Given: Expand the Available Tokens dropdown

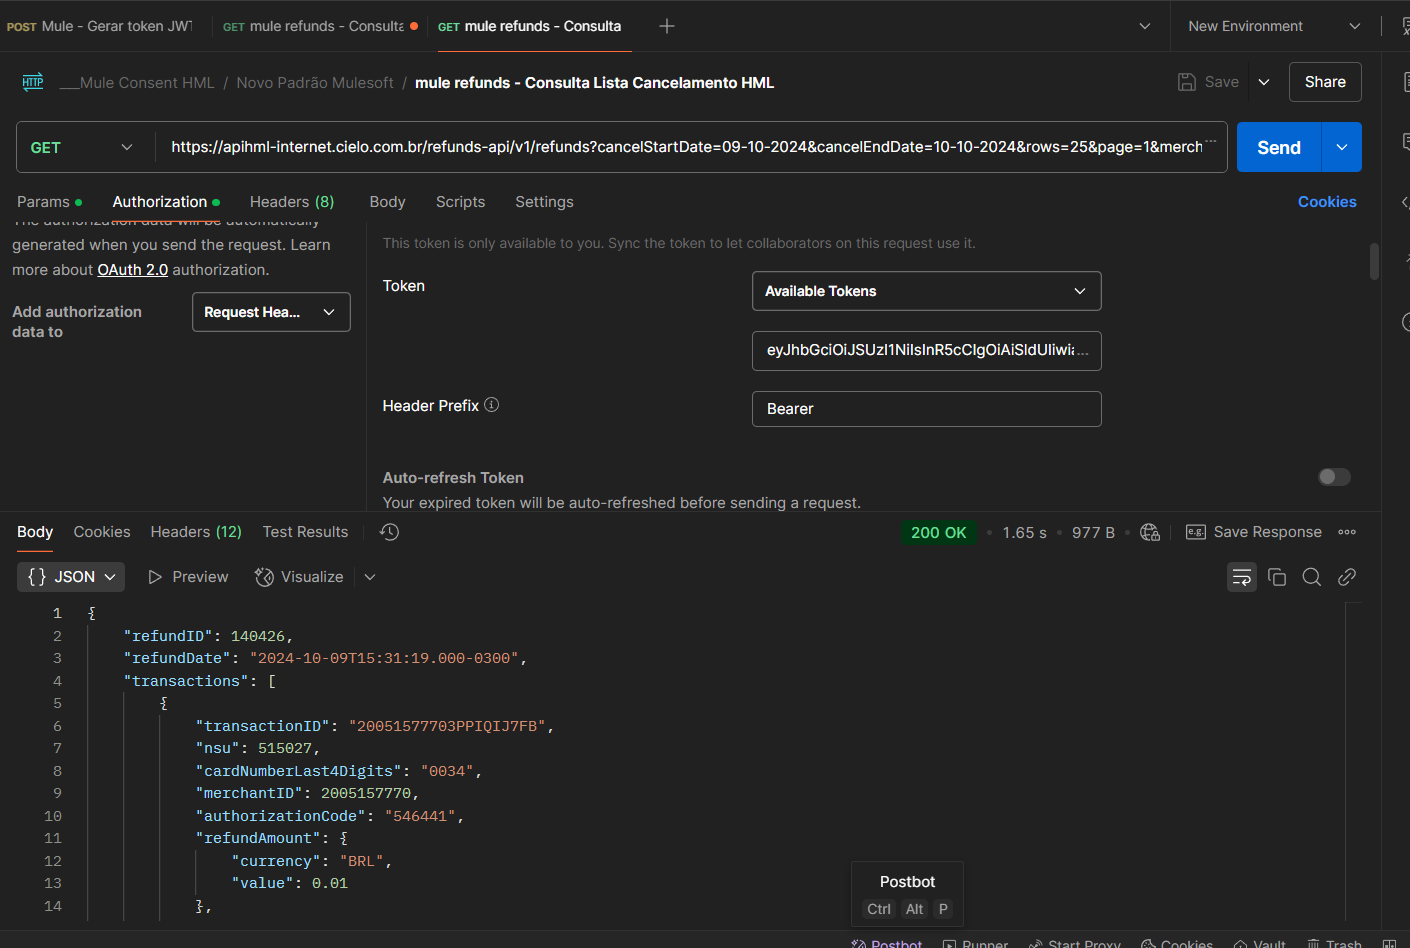Looking at the screenshot, I should [926, 291].
